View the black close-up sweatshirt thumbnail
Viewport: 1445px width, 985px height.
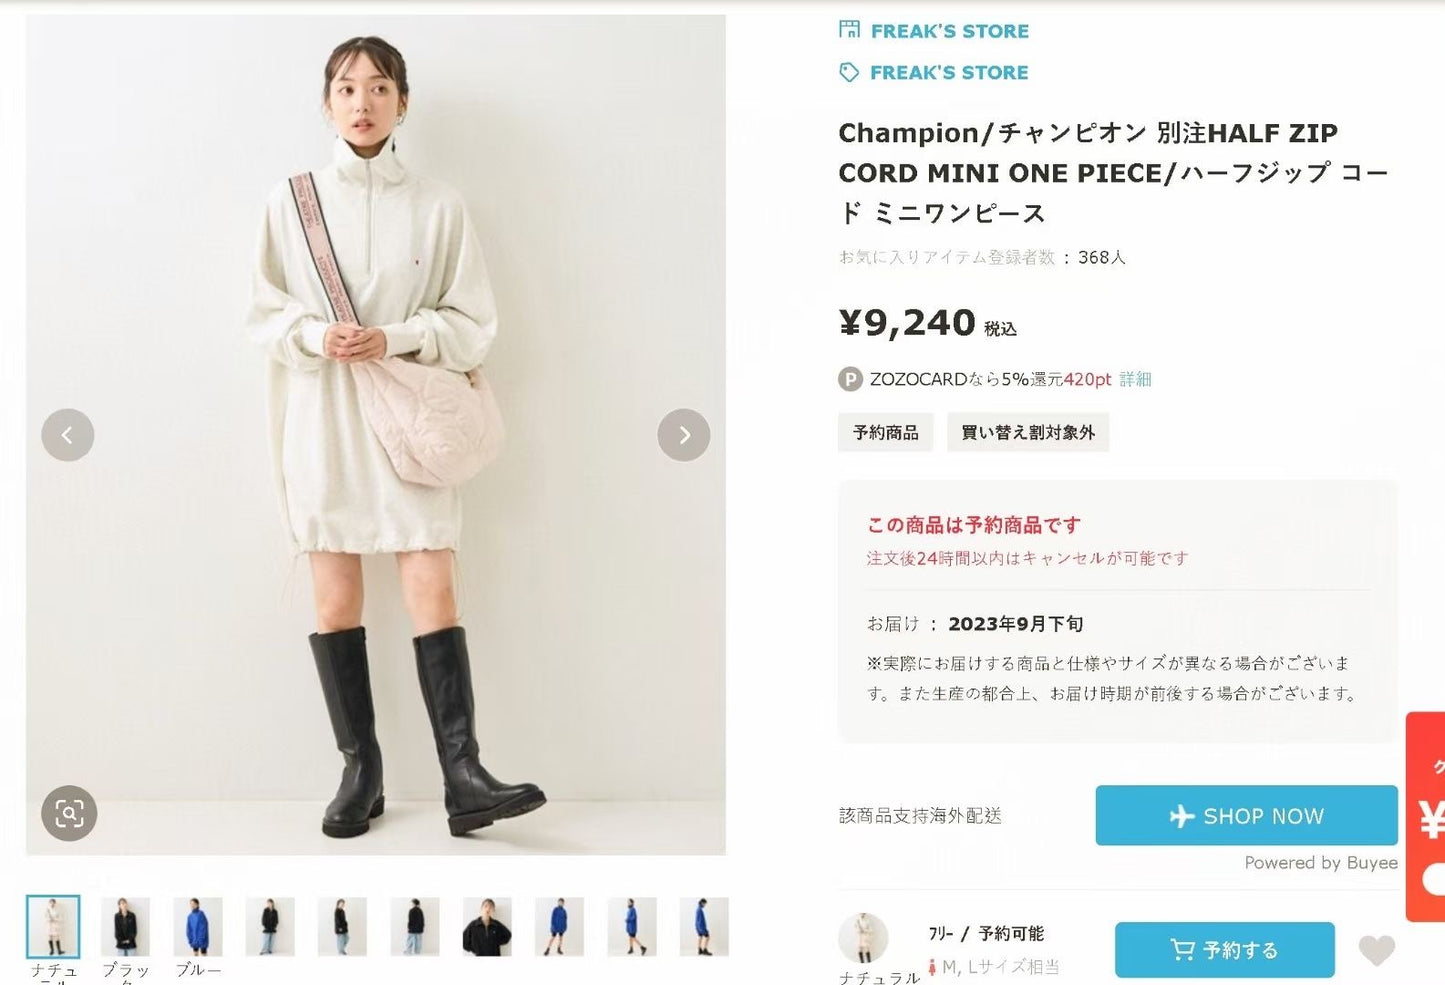487,926
